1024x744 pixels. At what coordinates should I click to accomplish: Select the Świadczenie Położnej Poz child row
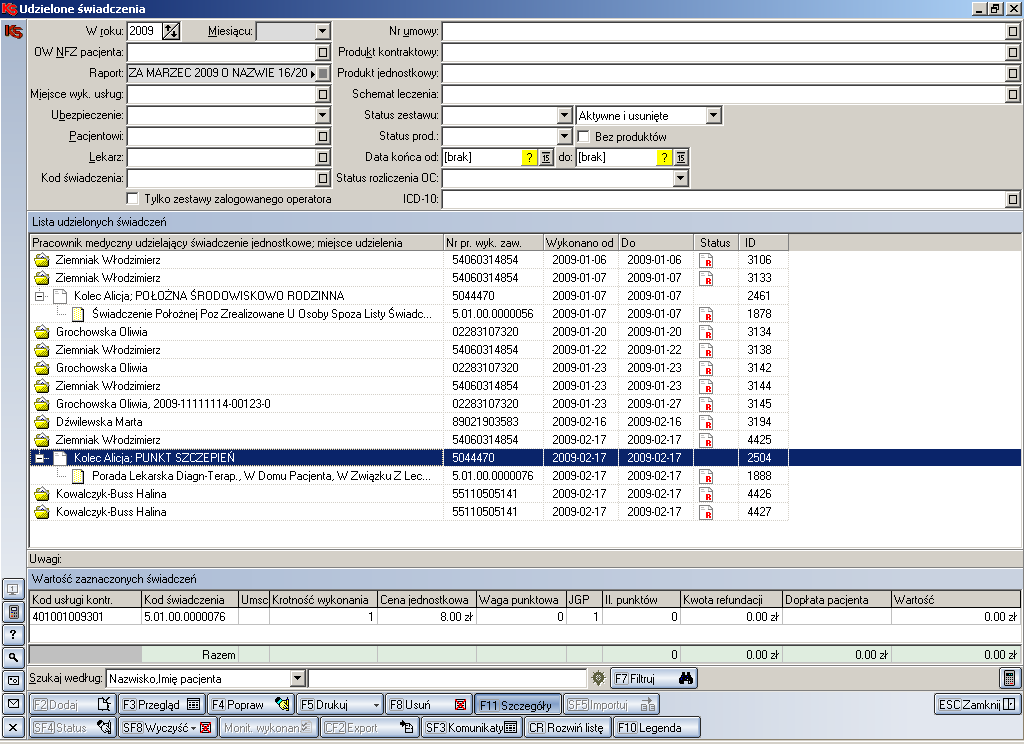[408, 314]
